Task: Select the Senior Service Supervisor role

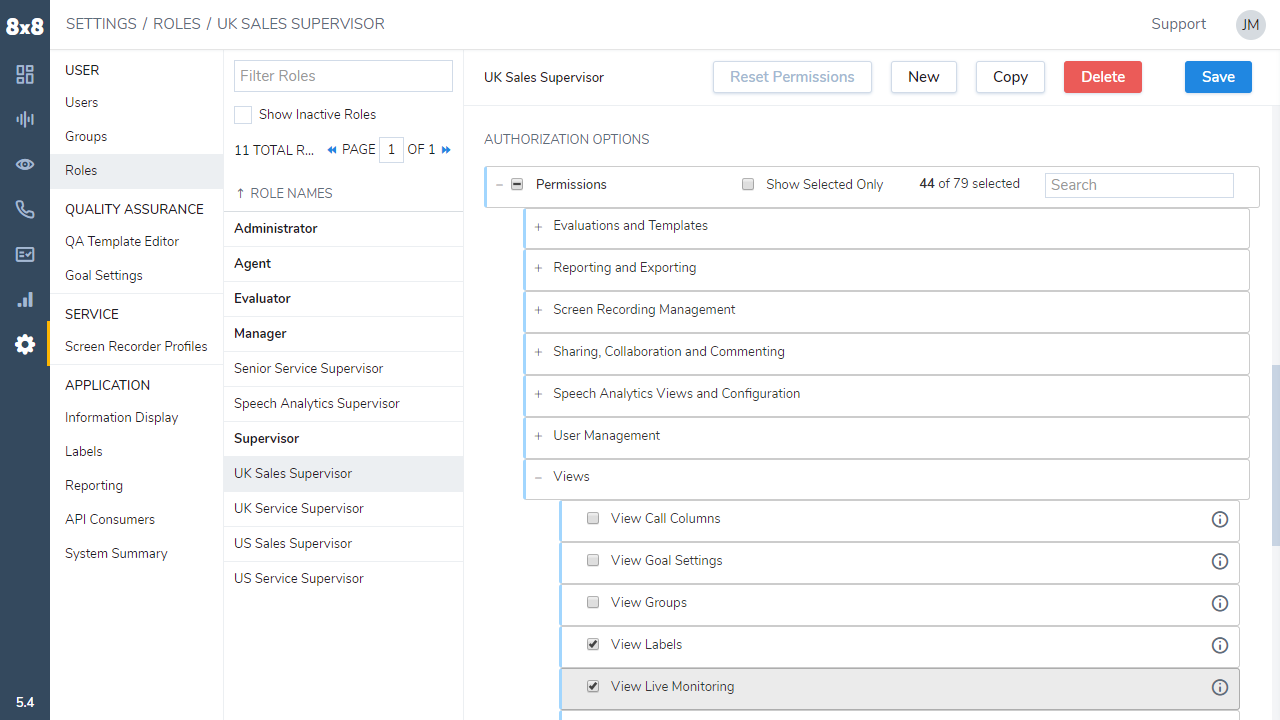Action: coord(343,369)
